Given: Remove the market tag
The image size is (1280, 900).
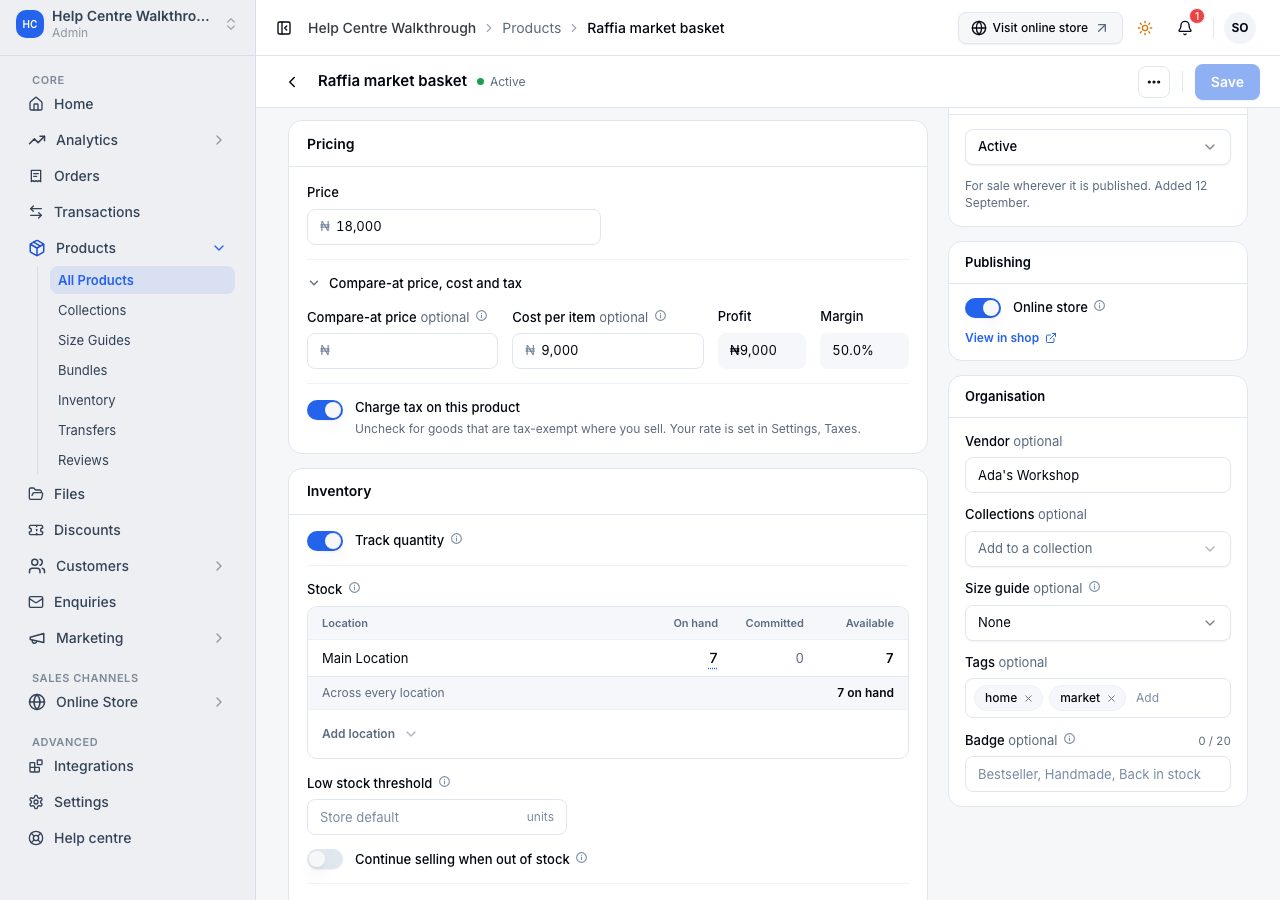Looking at the screenshot, I should (x=1111, y=698).
